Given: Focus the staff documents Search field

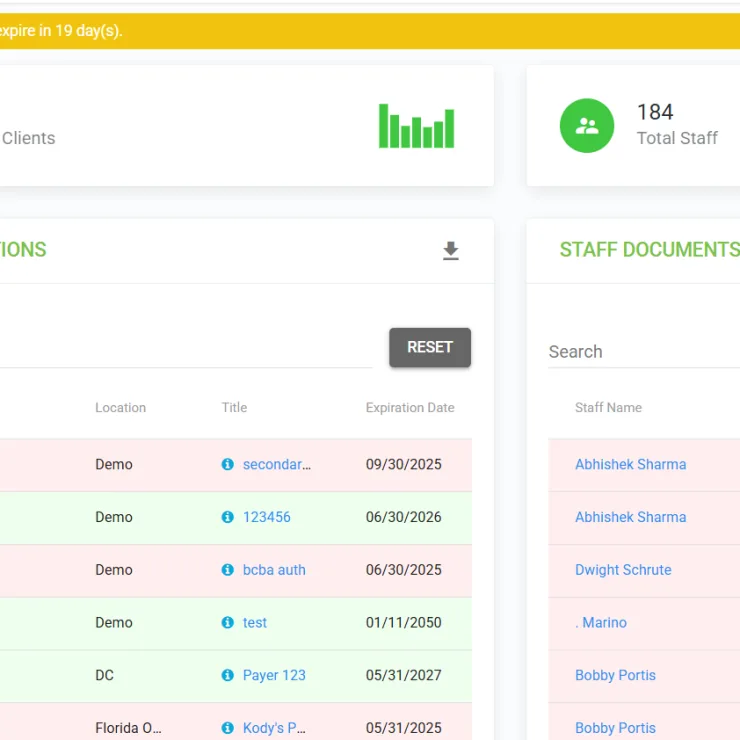Looking at the screenshot, I should pyautogui.click(x=644, y=352).
